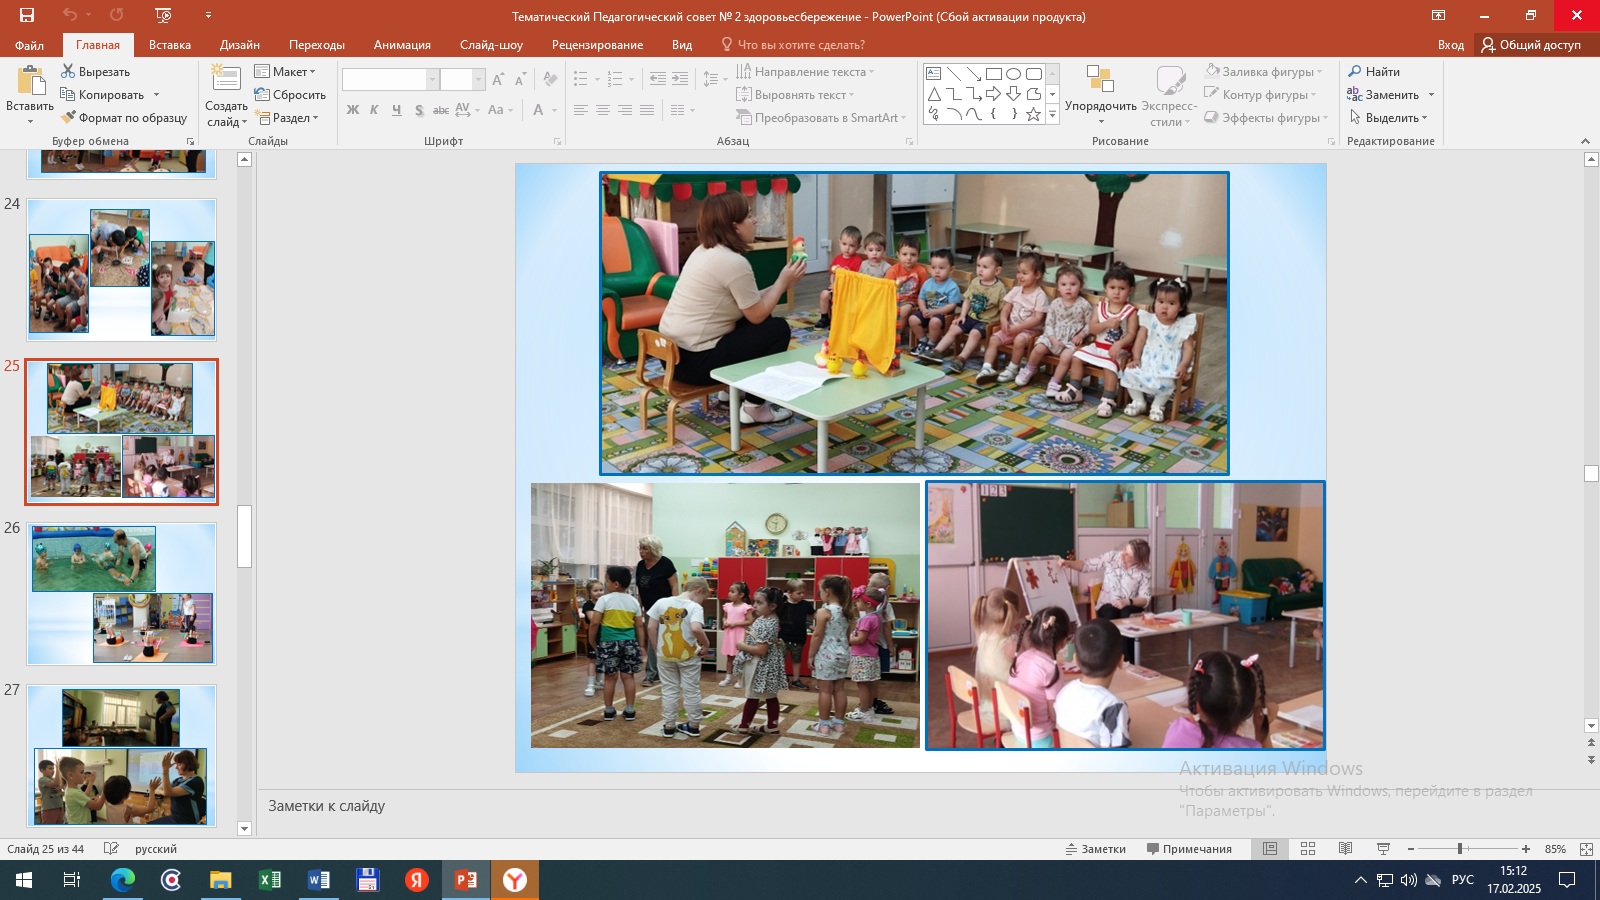Click Найти to search the presentation
The height and width of the screenshot is (900, 1600).
(1374, 72)
